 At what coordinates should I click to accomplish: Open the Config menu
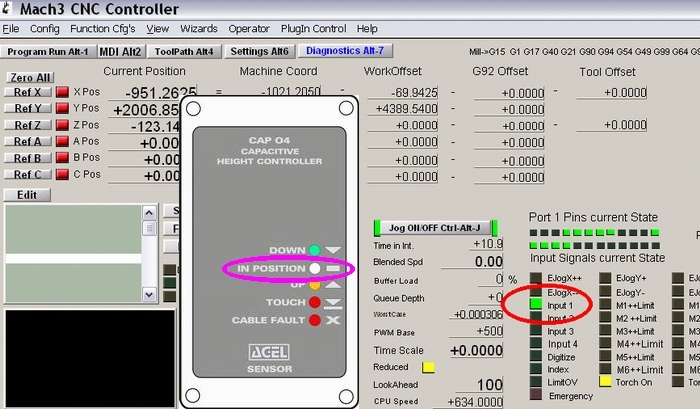[x=45, y=29]
